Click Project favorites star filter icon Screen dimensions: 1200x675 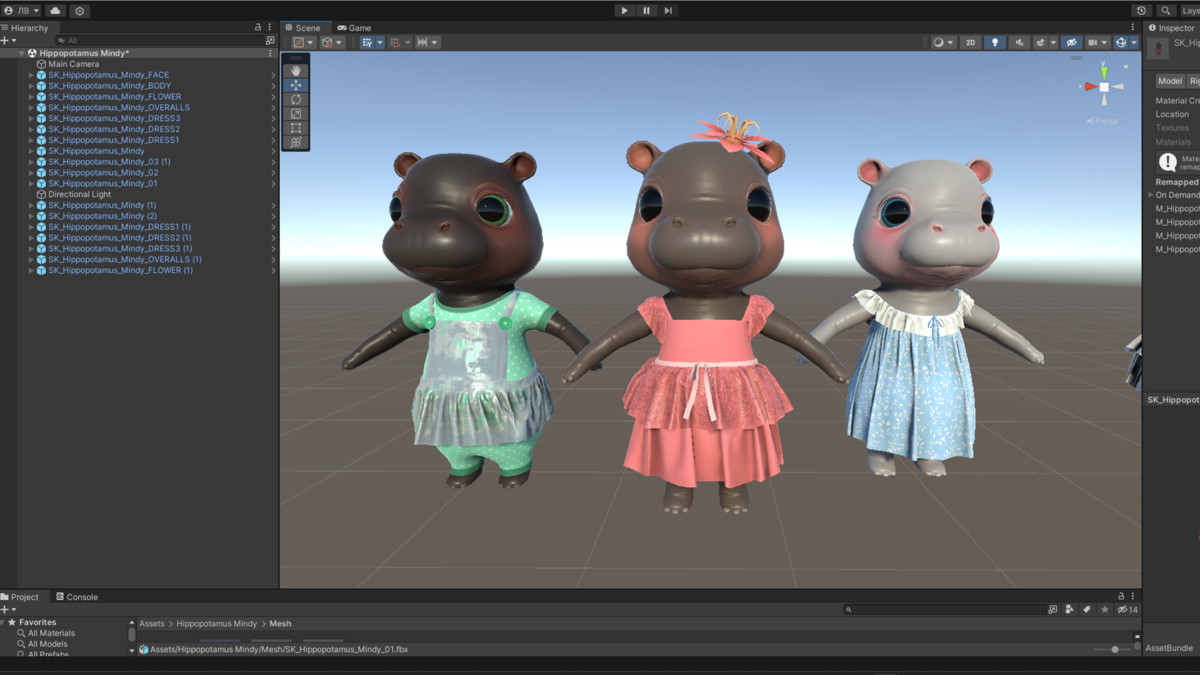click(1104, 609)
